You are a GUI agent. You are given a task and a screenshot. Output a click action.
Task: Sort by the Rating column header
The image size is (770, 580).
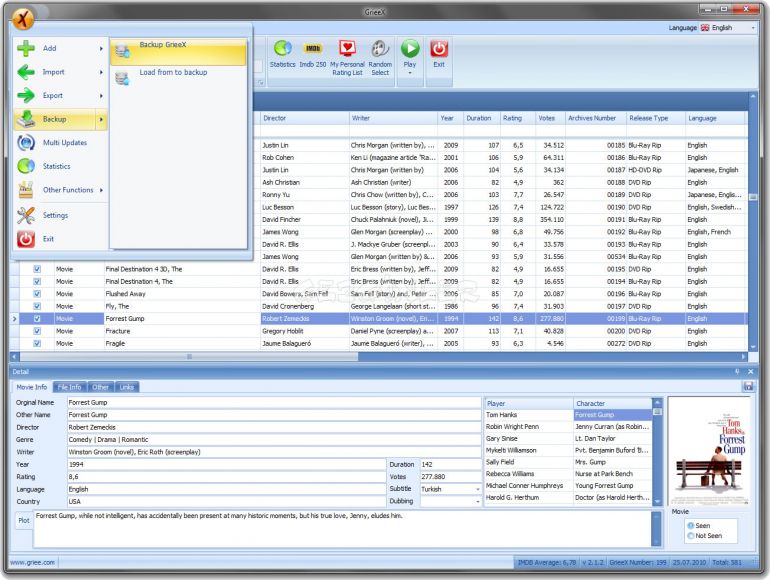[518, 118]
